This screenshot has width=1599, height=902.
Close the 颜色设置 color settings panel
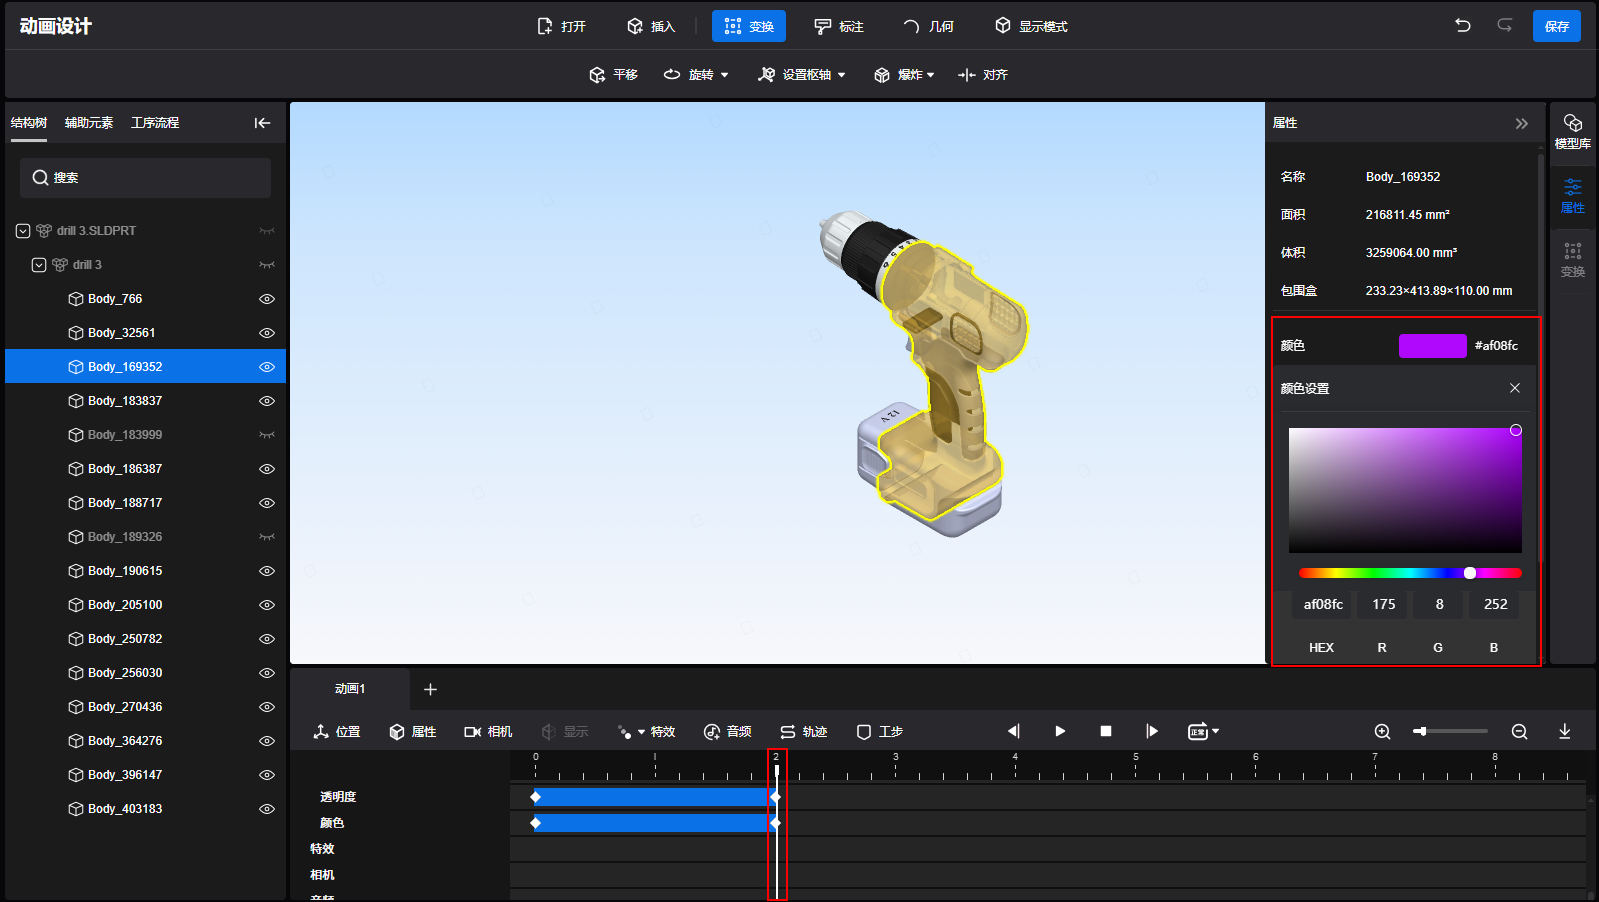click(1515, 388)
